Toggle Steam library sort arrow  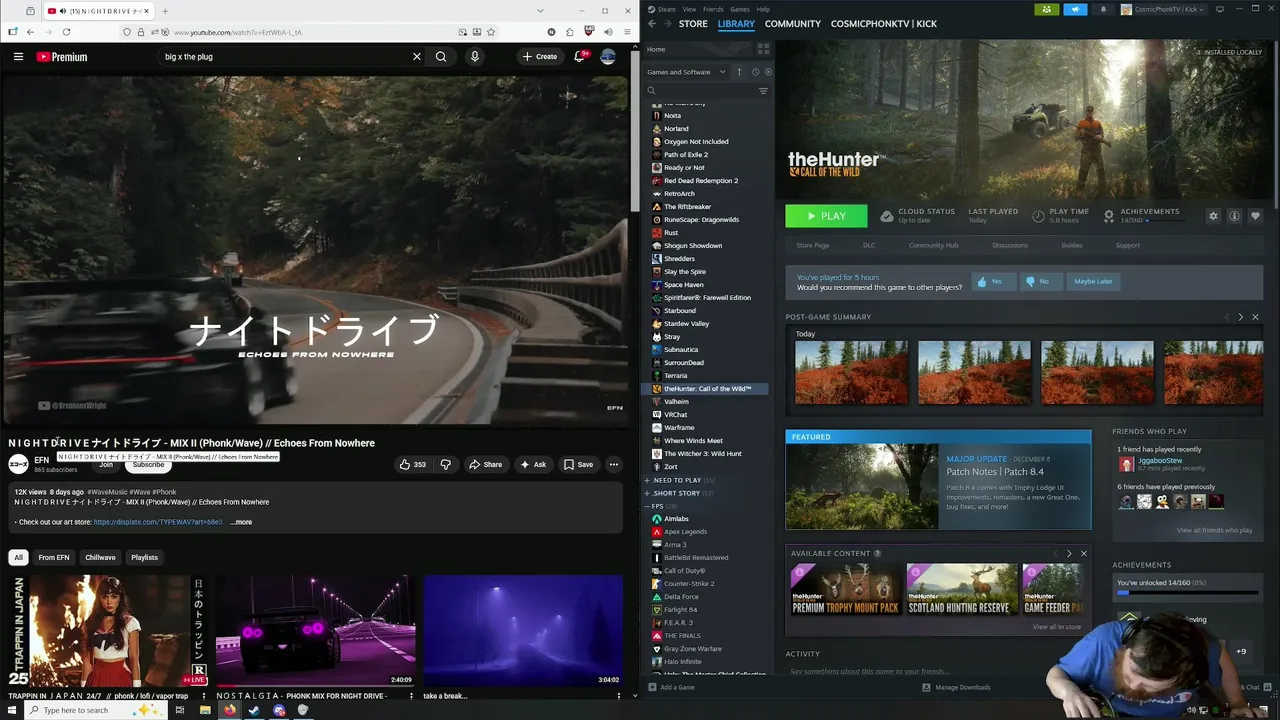(739, 72)
